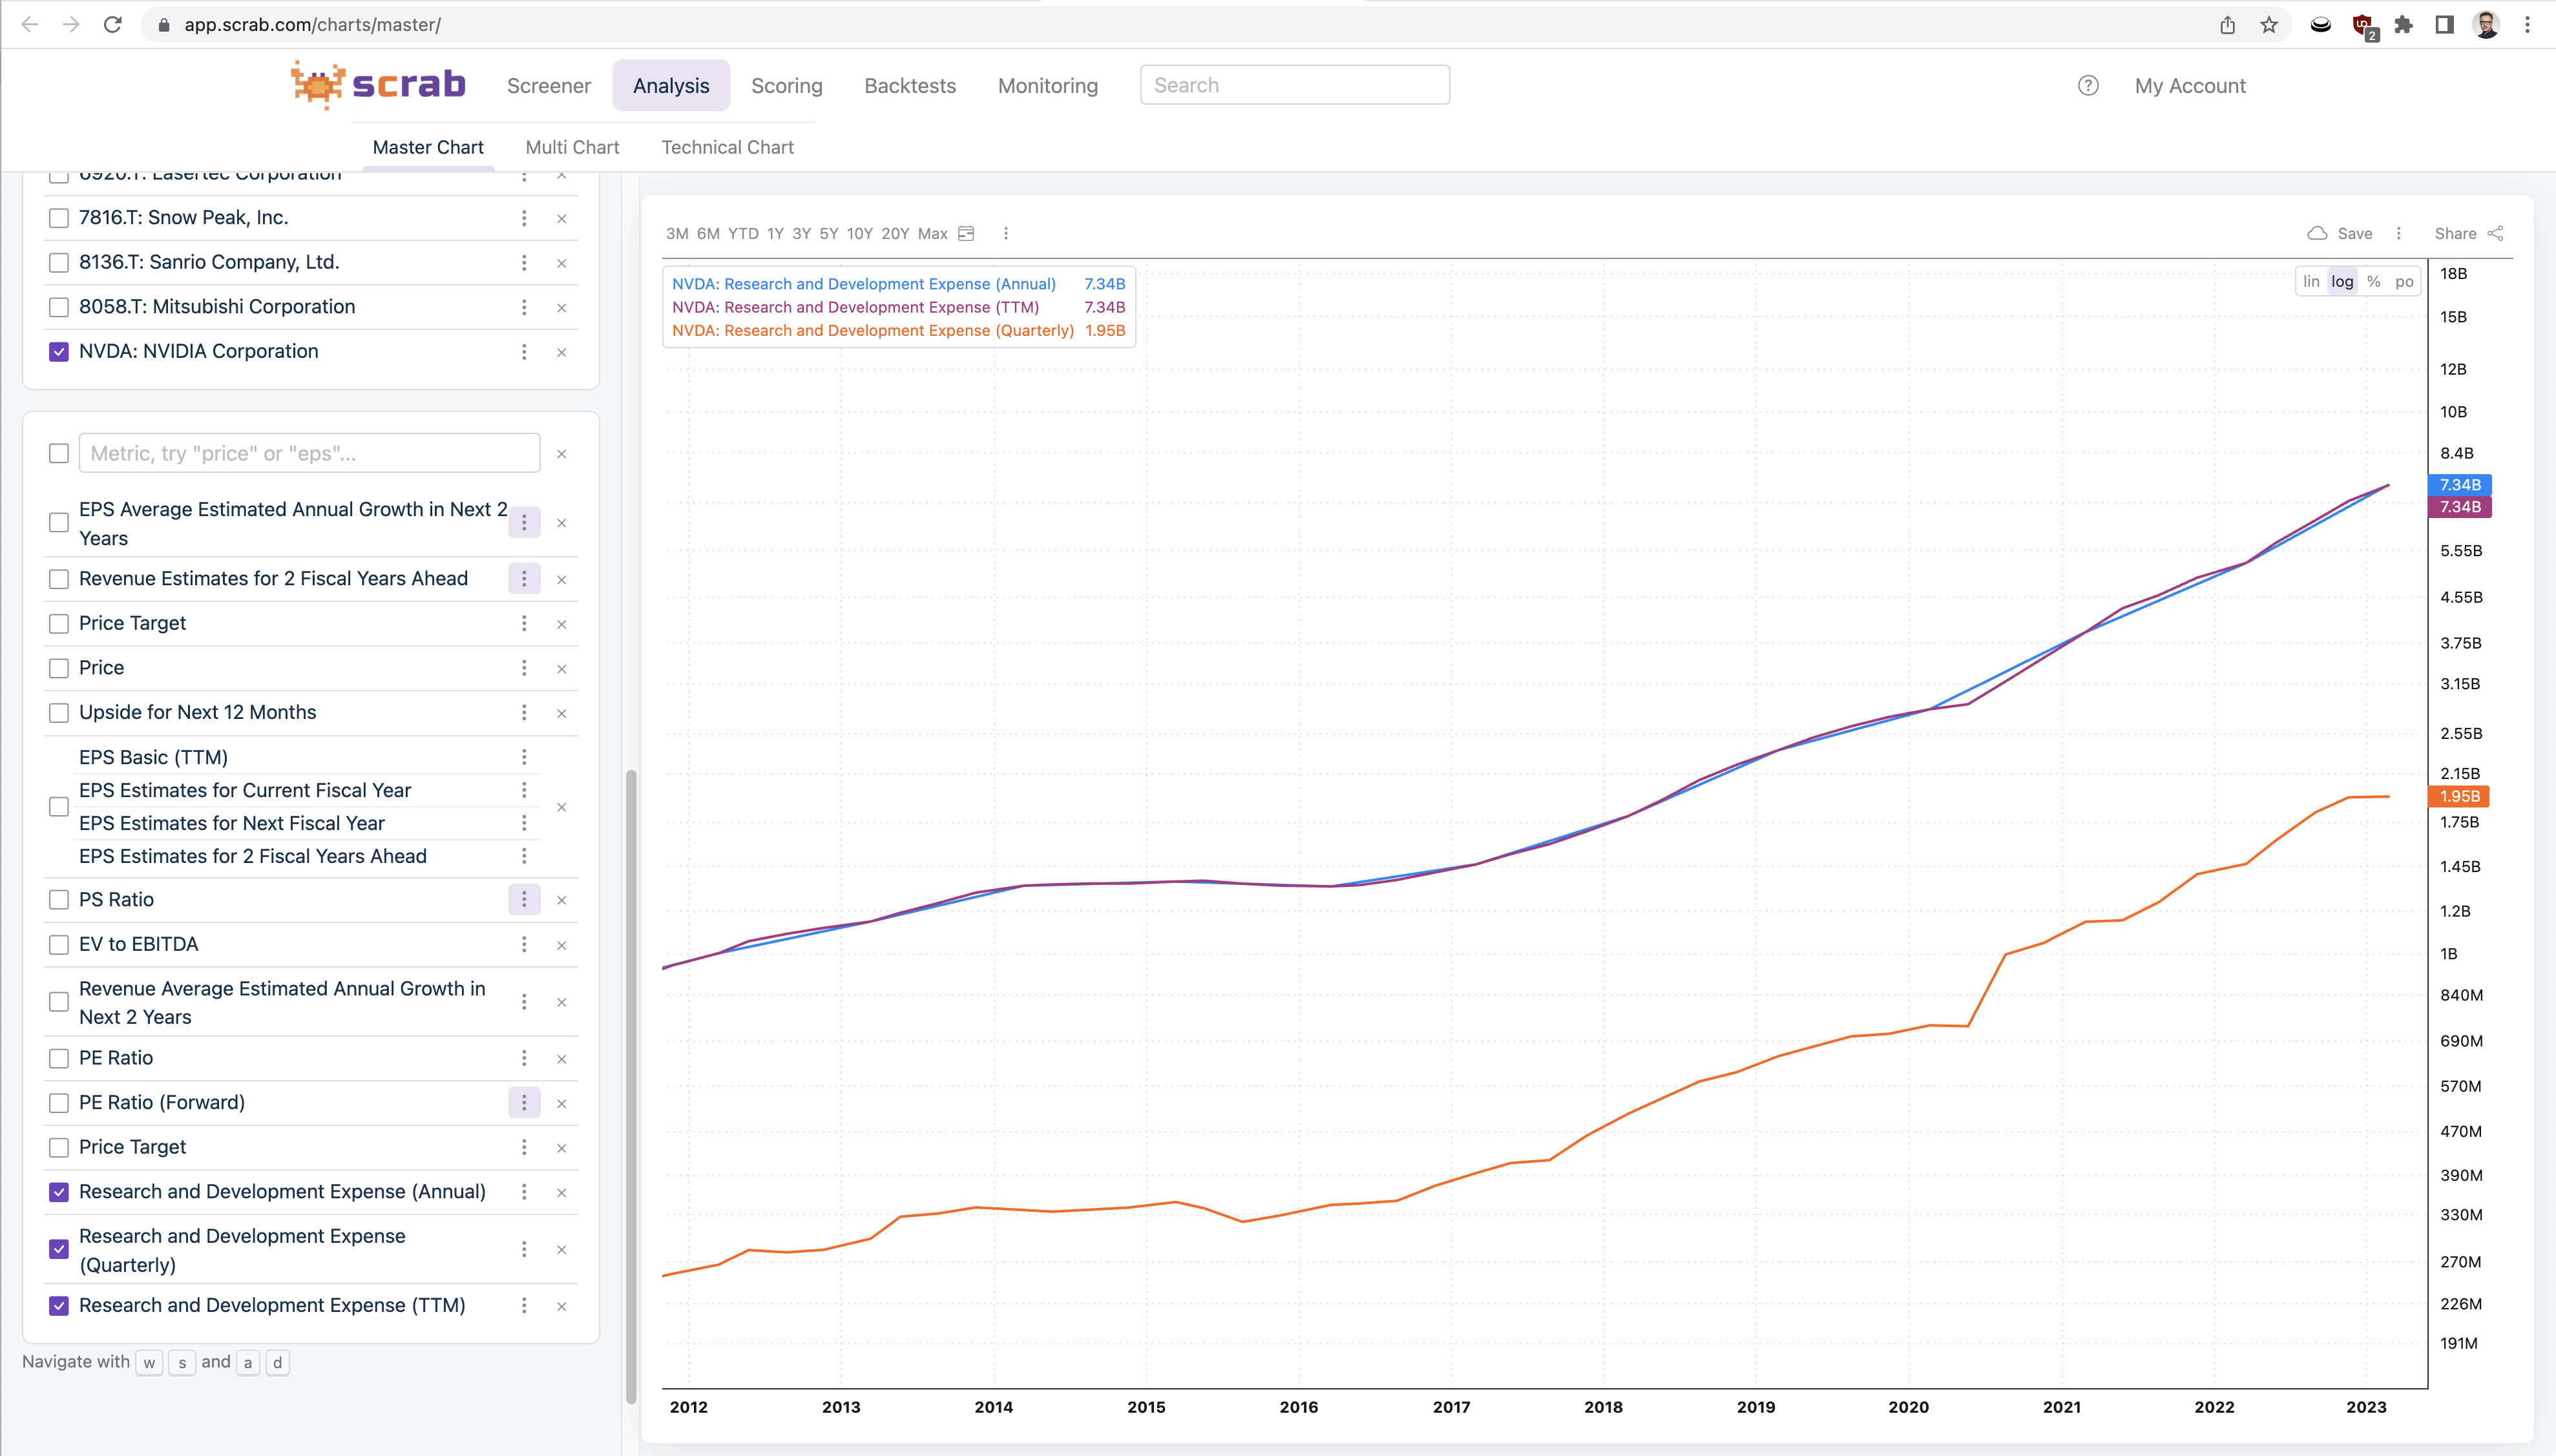
Task: Remove PE Ratio metric with X icon
Action: pyautogui.click(x=562, y=1059)
